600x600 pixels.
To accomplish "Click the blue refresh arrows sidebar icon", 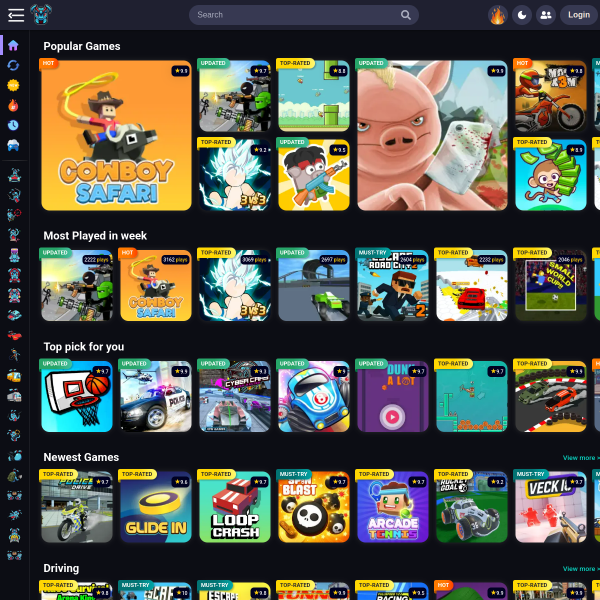I will pos(13,65).
